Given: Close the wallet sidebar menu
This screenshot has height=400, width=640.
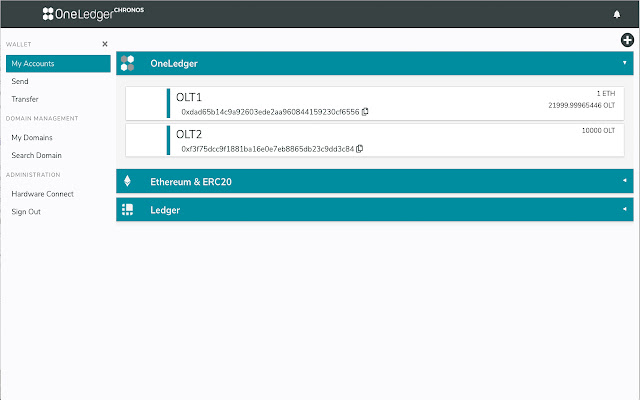Looking at the screenshot, I should (105, 44).
